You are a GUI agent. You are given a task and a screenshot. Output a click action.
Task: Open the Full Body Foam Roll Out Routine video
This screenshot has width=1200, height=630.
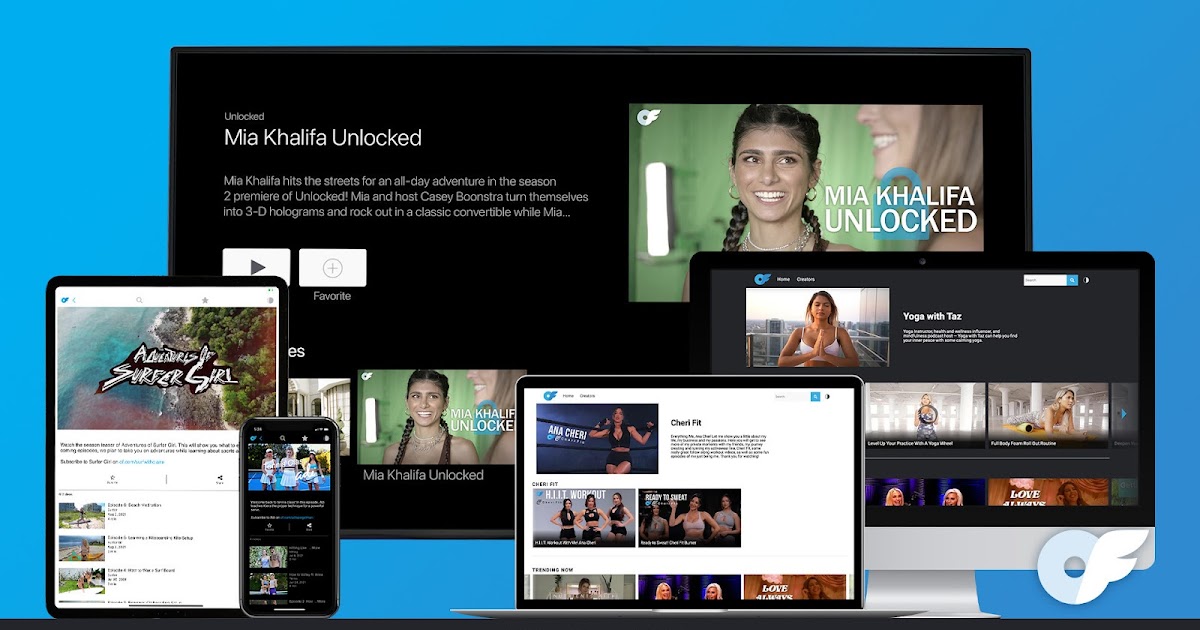point(1048,415)
